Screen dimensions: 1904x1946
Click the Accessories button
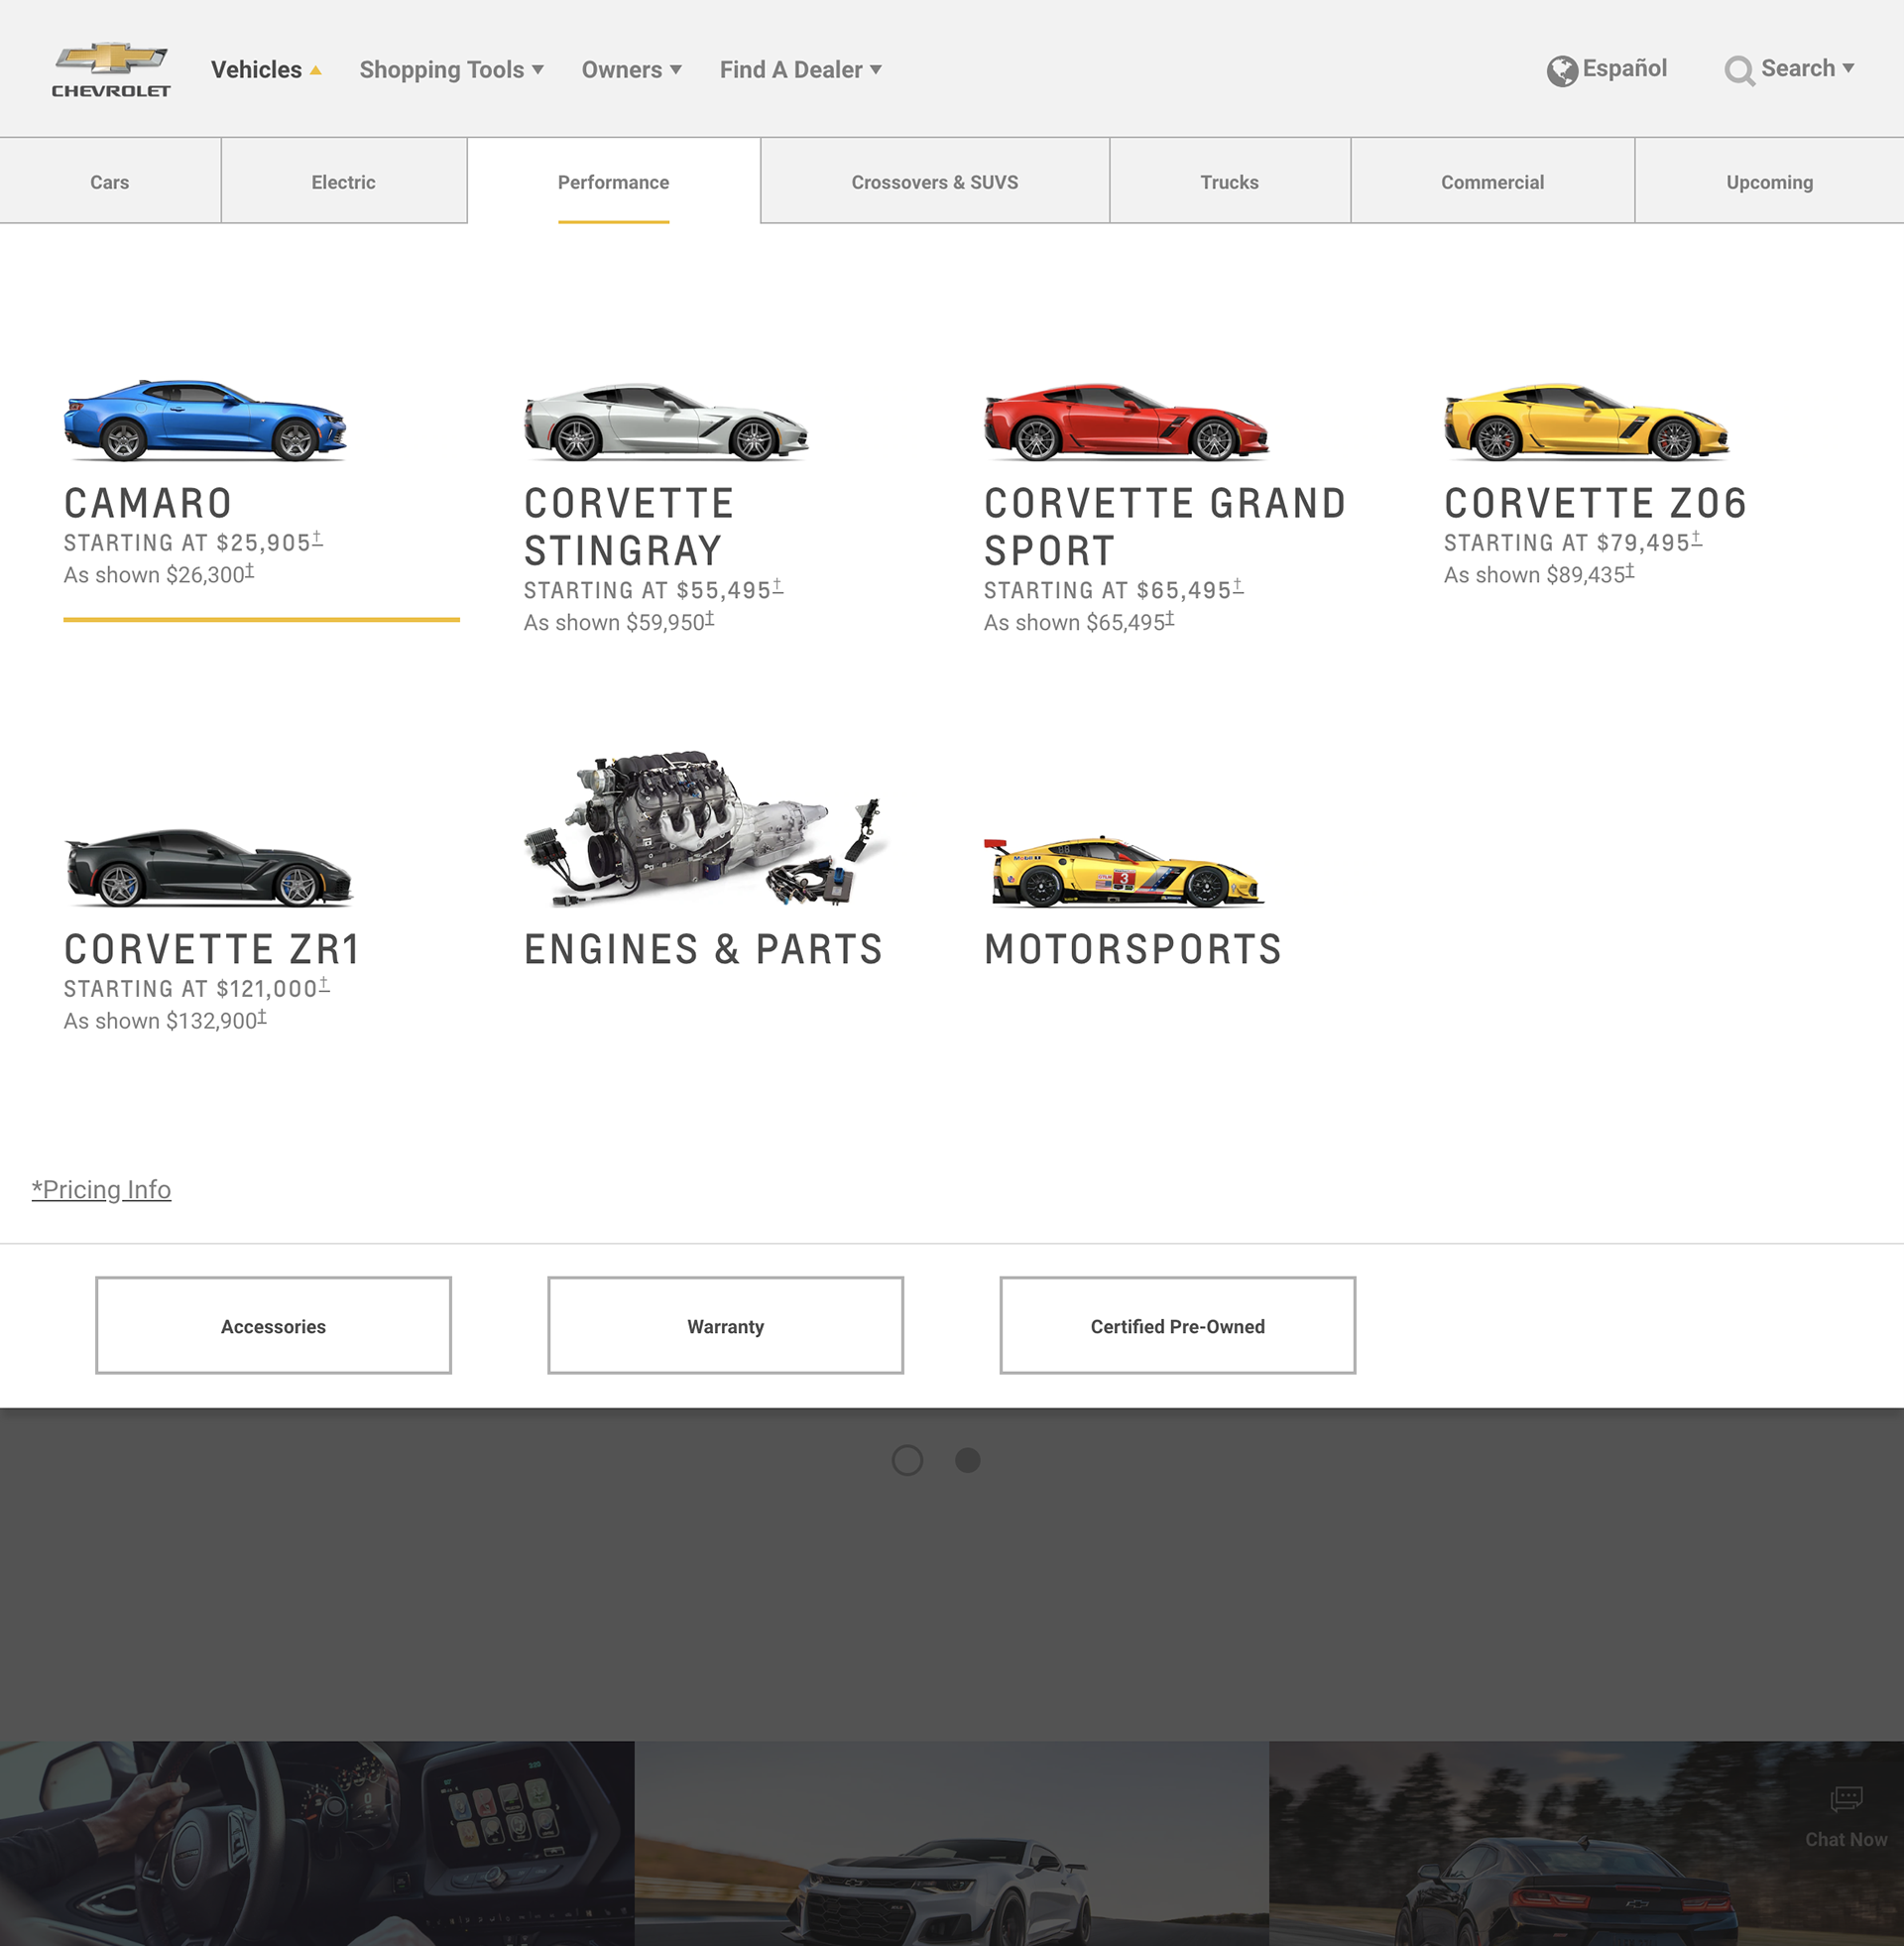(273, 1325)
